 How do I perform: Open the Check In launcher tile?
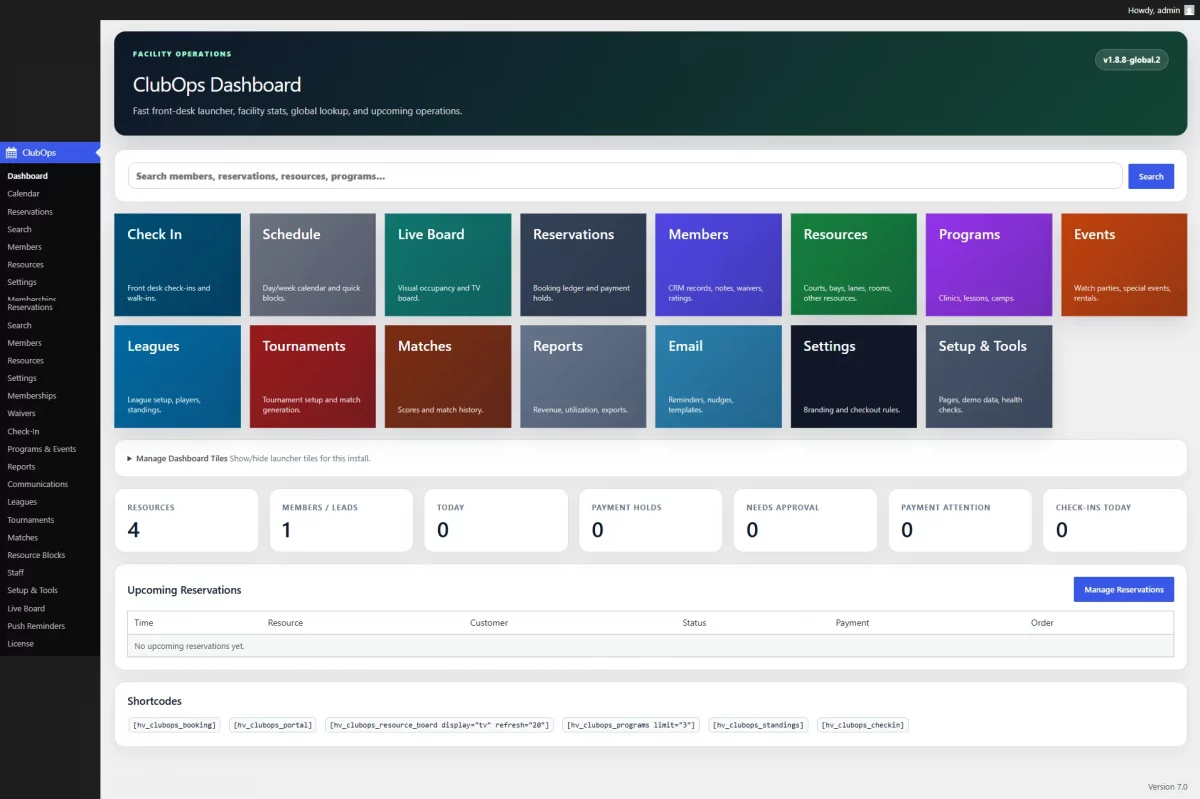178,265
